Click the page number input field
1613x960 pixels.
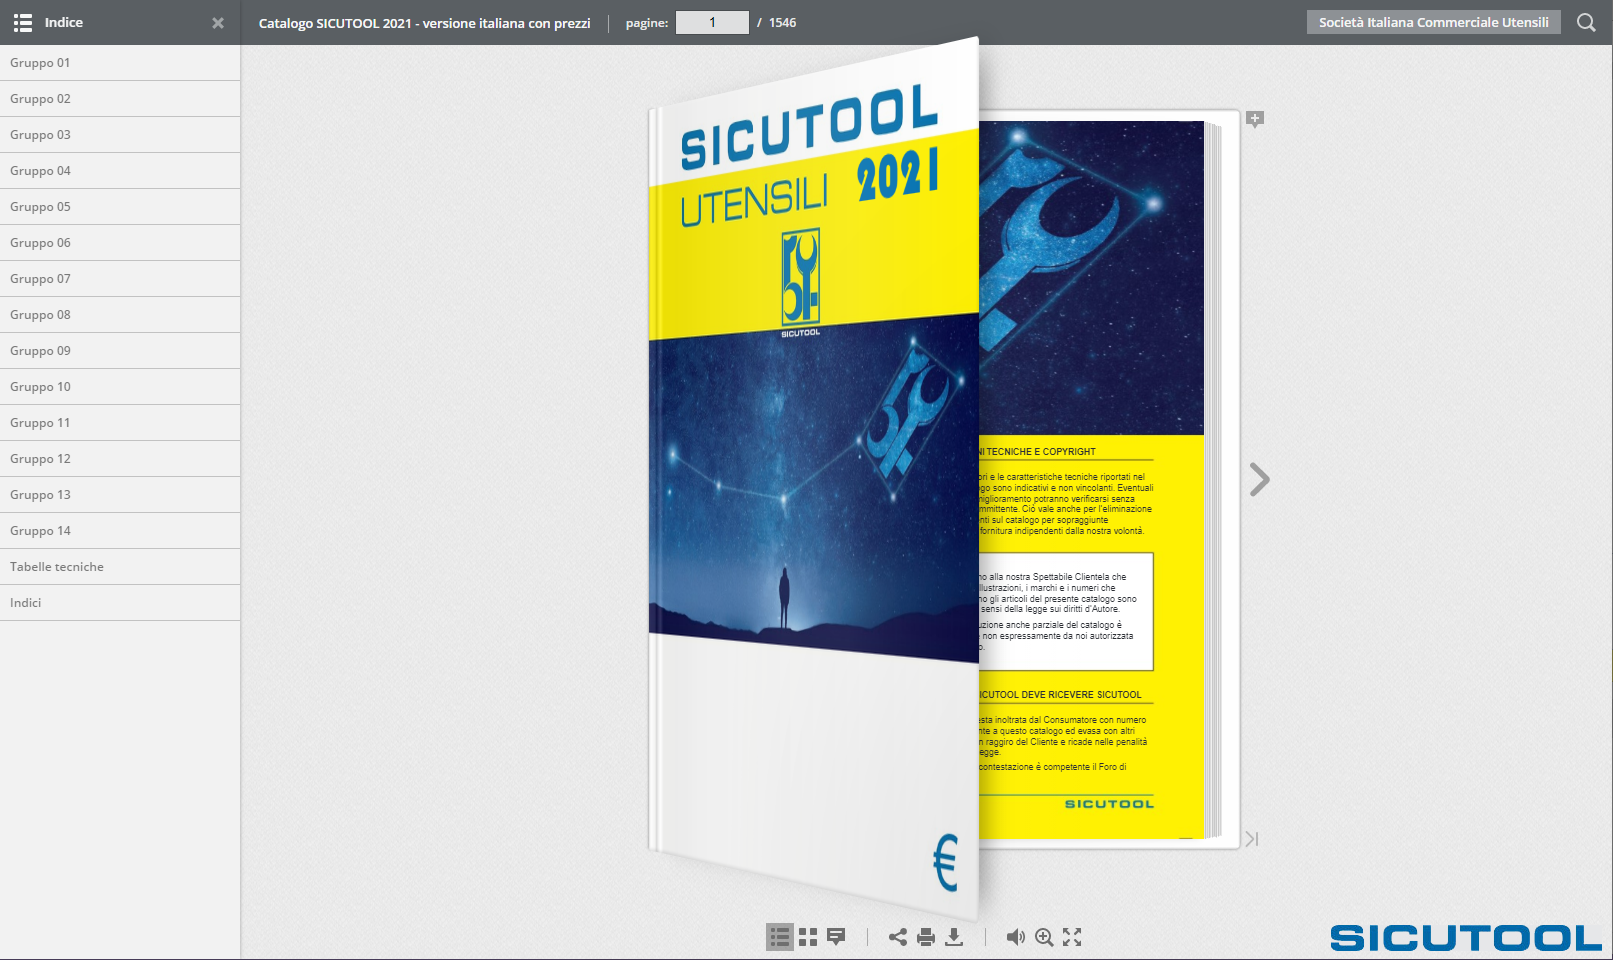(x=712, y=22)
